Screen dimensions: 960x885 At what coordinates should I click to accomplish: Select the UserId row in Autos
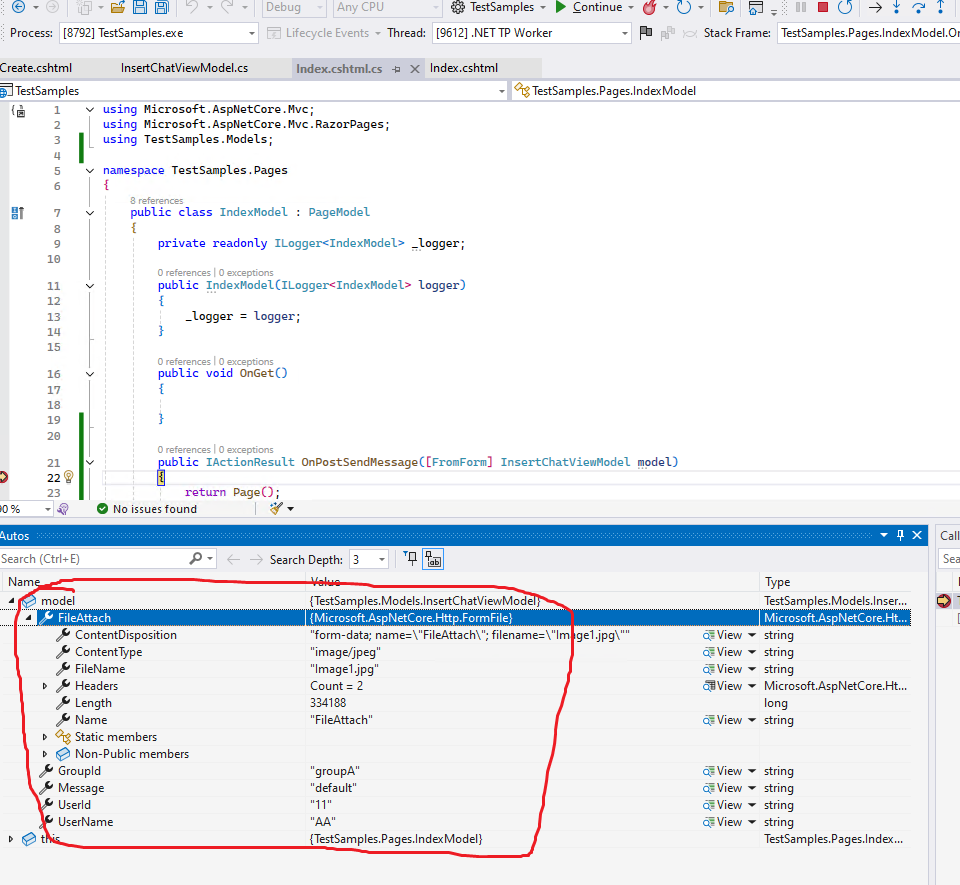pos(456,805)
